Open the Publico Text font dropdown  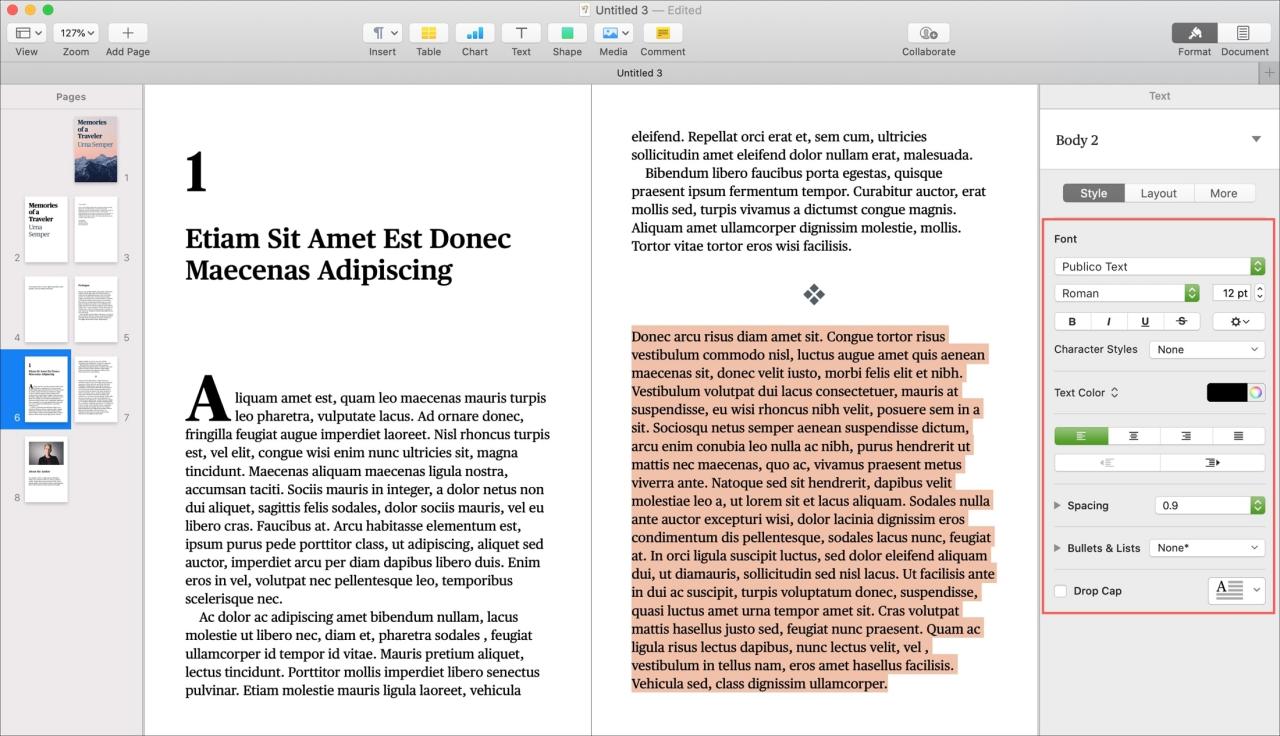coord(1159,266)
